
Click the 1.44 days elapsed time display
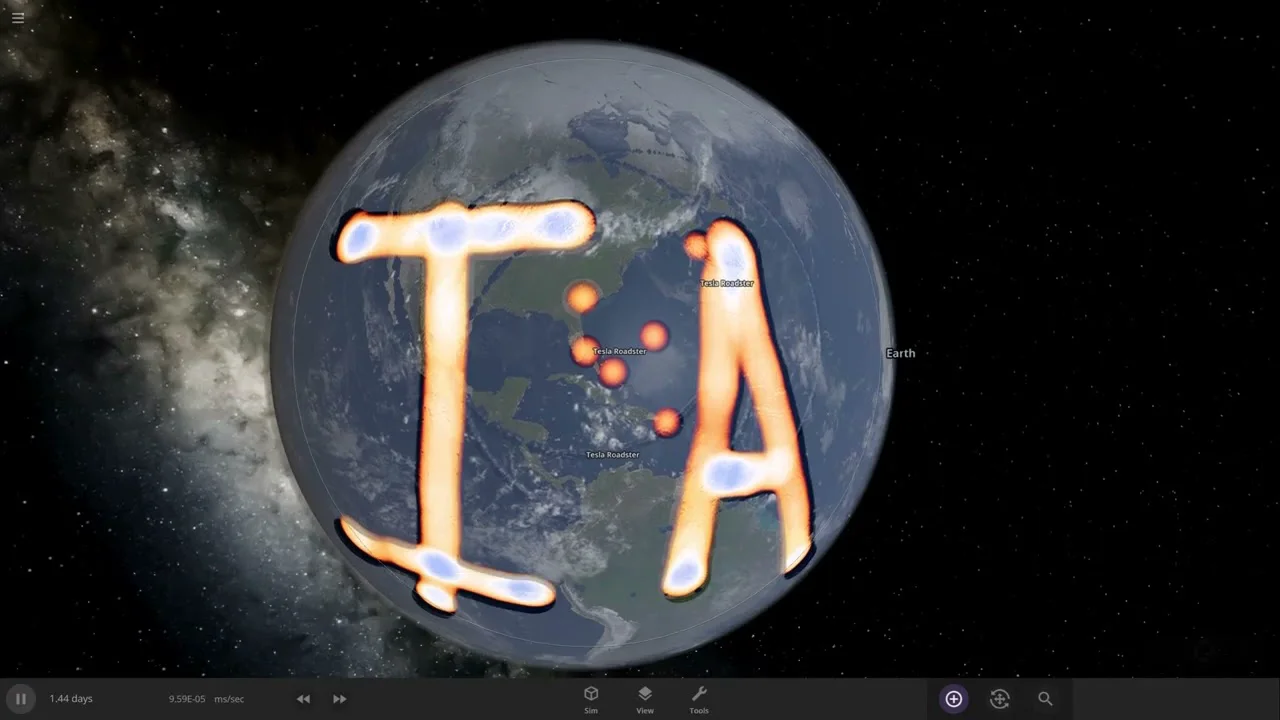[x=71, y=699]
